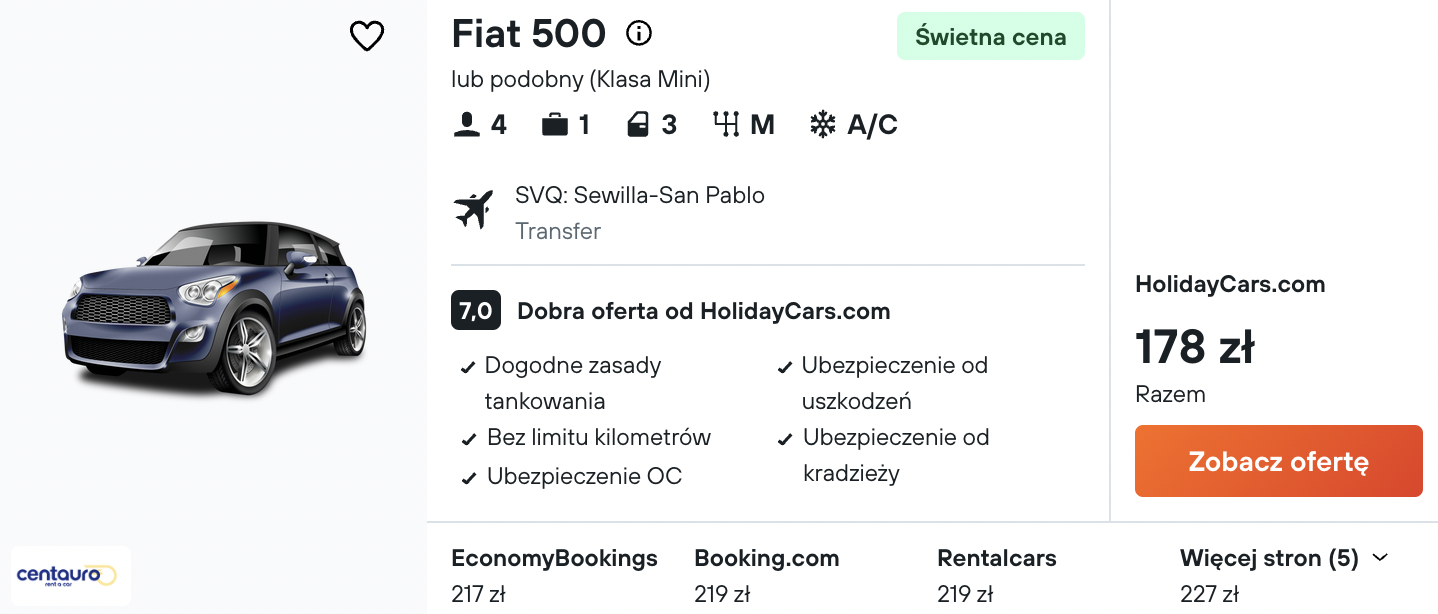
Task: Click the blue car thumbnail image
Action: pyautogui.click(x=214, y=307)
